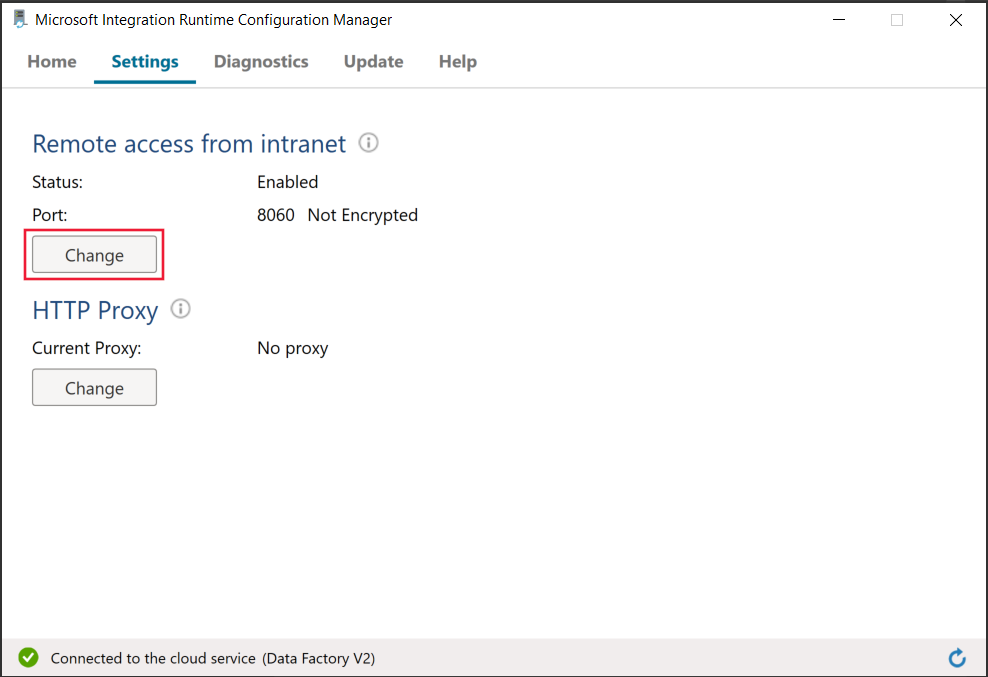988x677 pixels.
Task: Open the Update tab
Action: [x=373, y=61]
